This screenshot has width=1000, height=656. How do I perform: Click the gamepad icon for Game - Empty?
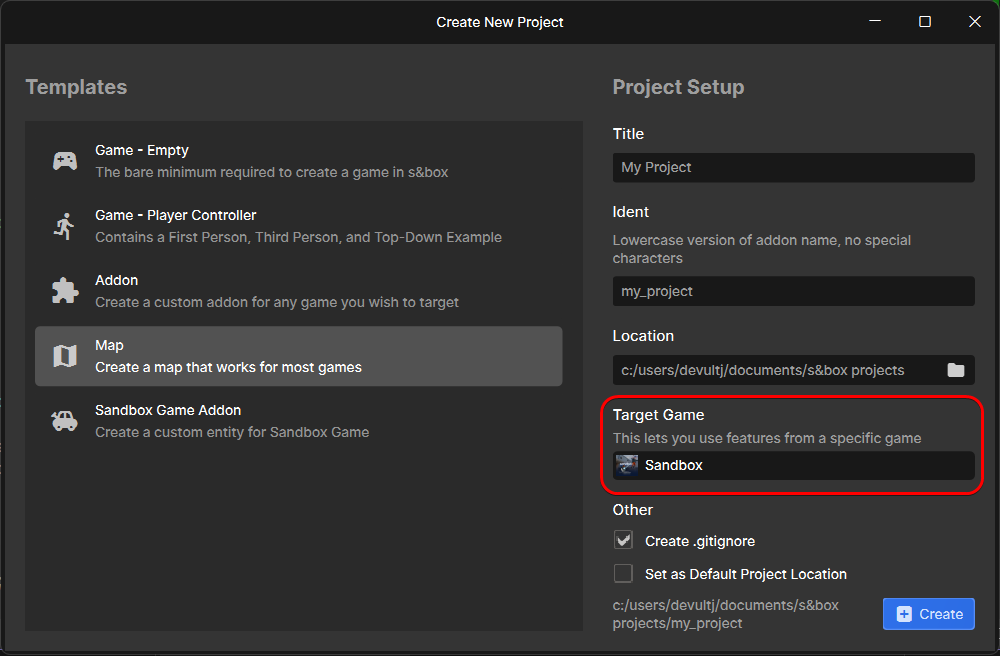64,161
